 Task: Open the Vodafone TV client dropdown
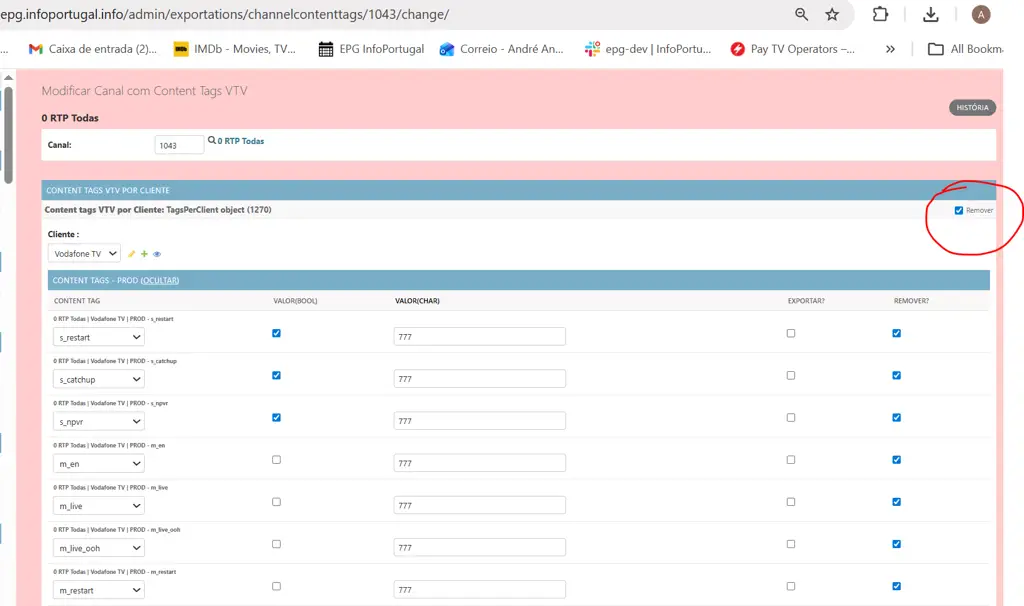[84, 254]
